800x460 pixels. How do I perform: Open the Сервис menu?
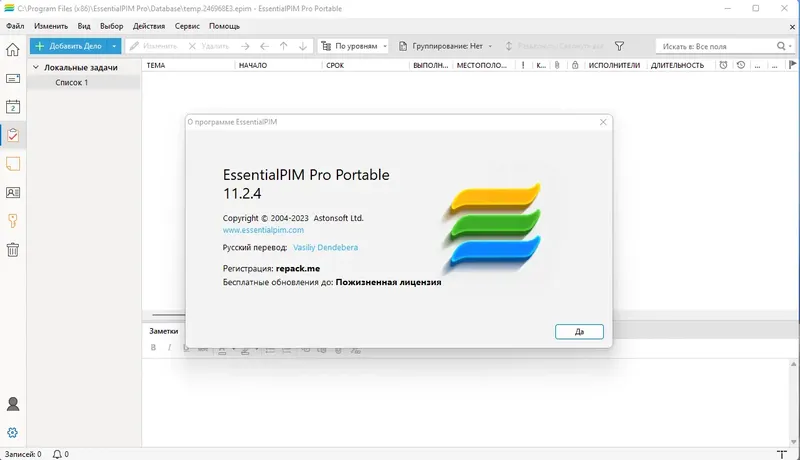(x=187, y=26)
